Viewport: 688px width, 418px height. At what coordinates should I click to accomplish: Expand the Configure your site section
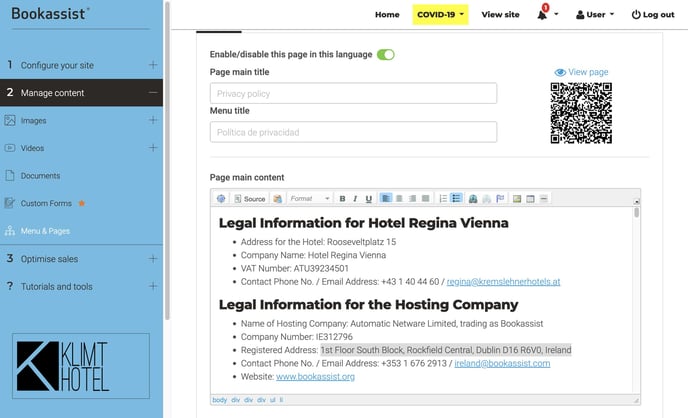point(152,65)
